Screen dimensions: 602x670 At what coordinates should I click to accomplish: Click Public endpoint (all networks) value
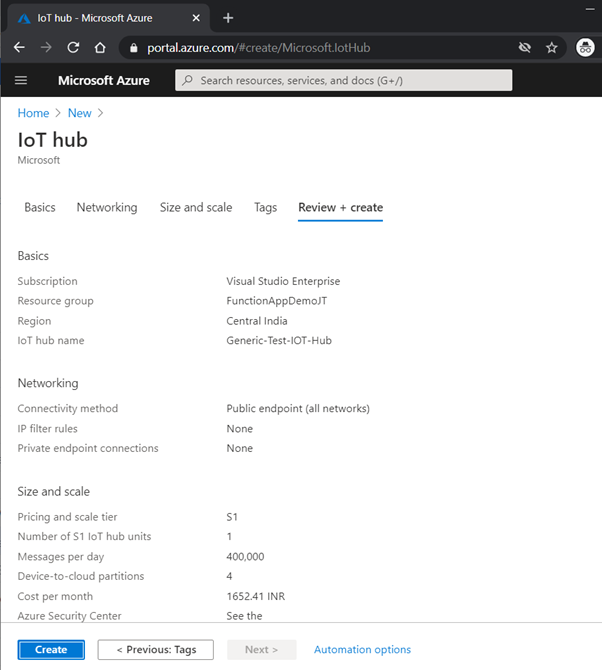click(298, 408)
